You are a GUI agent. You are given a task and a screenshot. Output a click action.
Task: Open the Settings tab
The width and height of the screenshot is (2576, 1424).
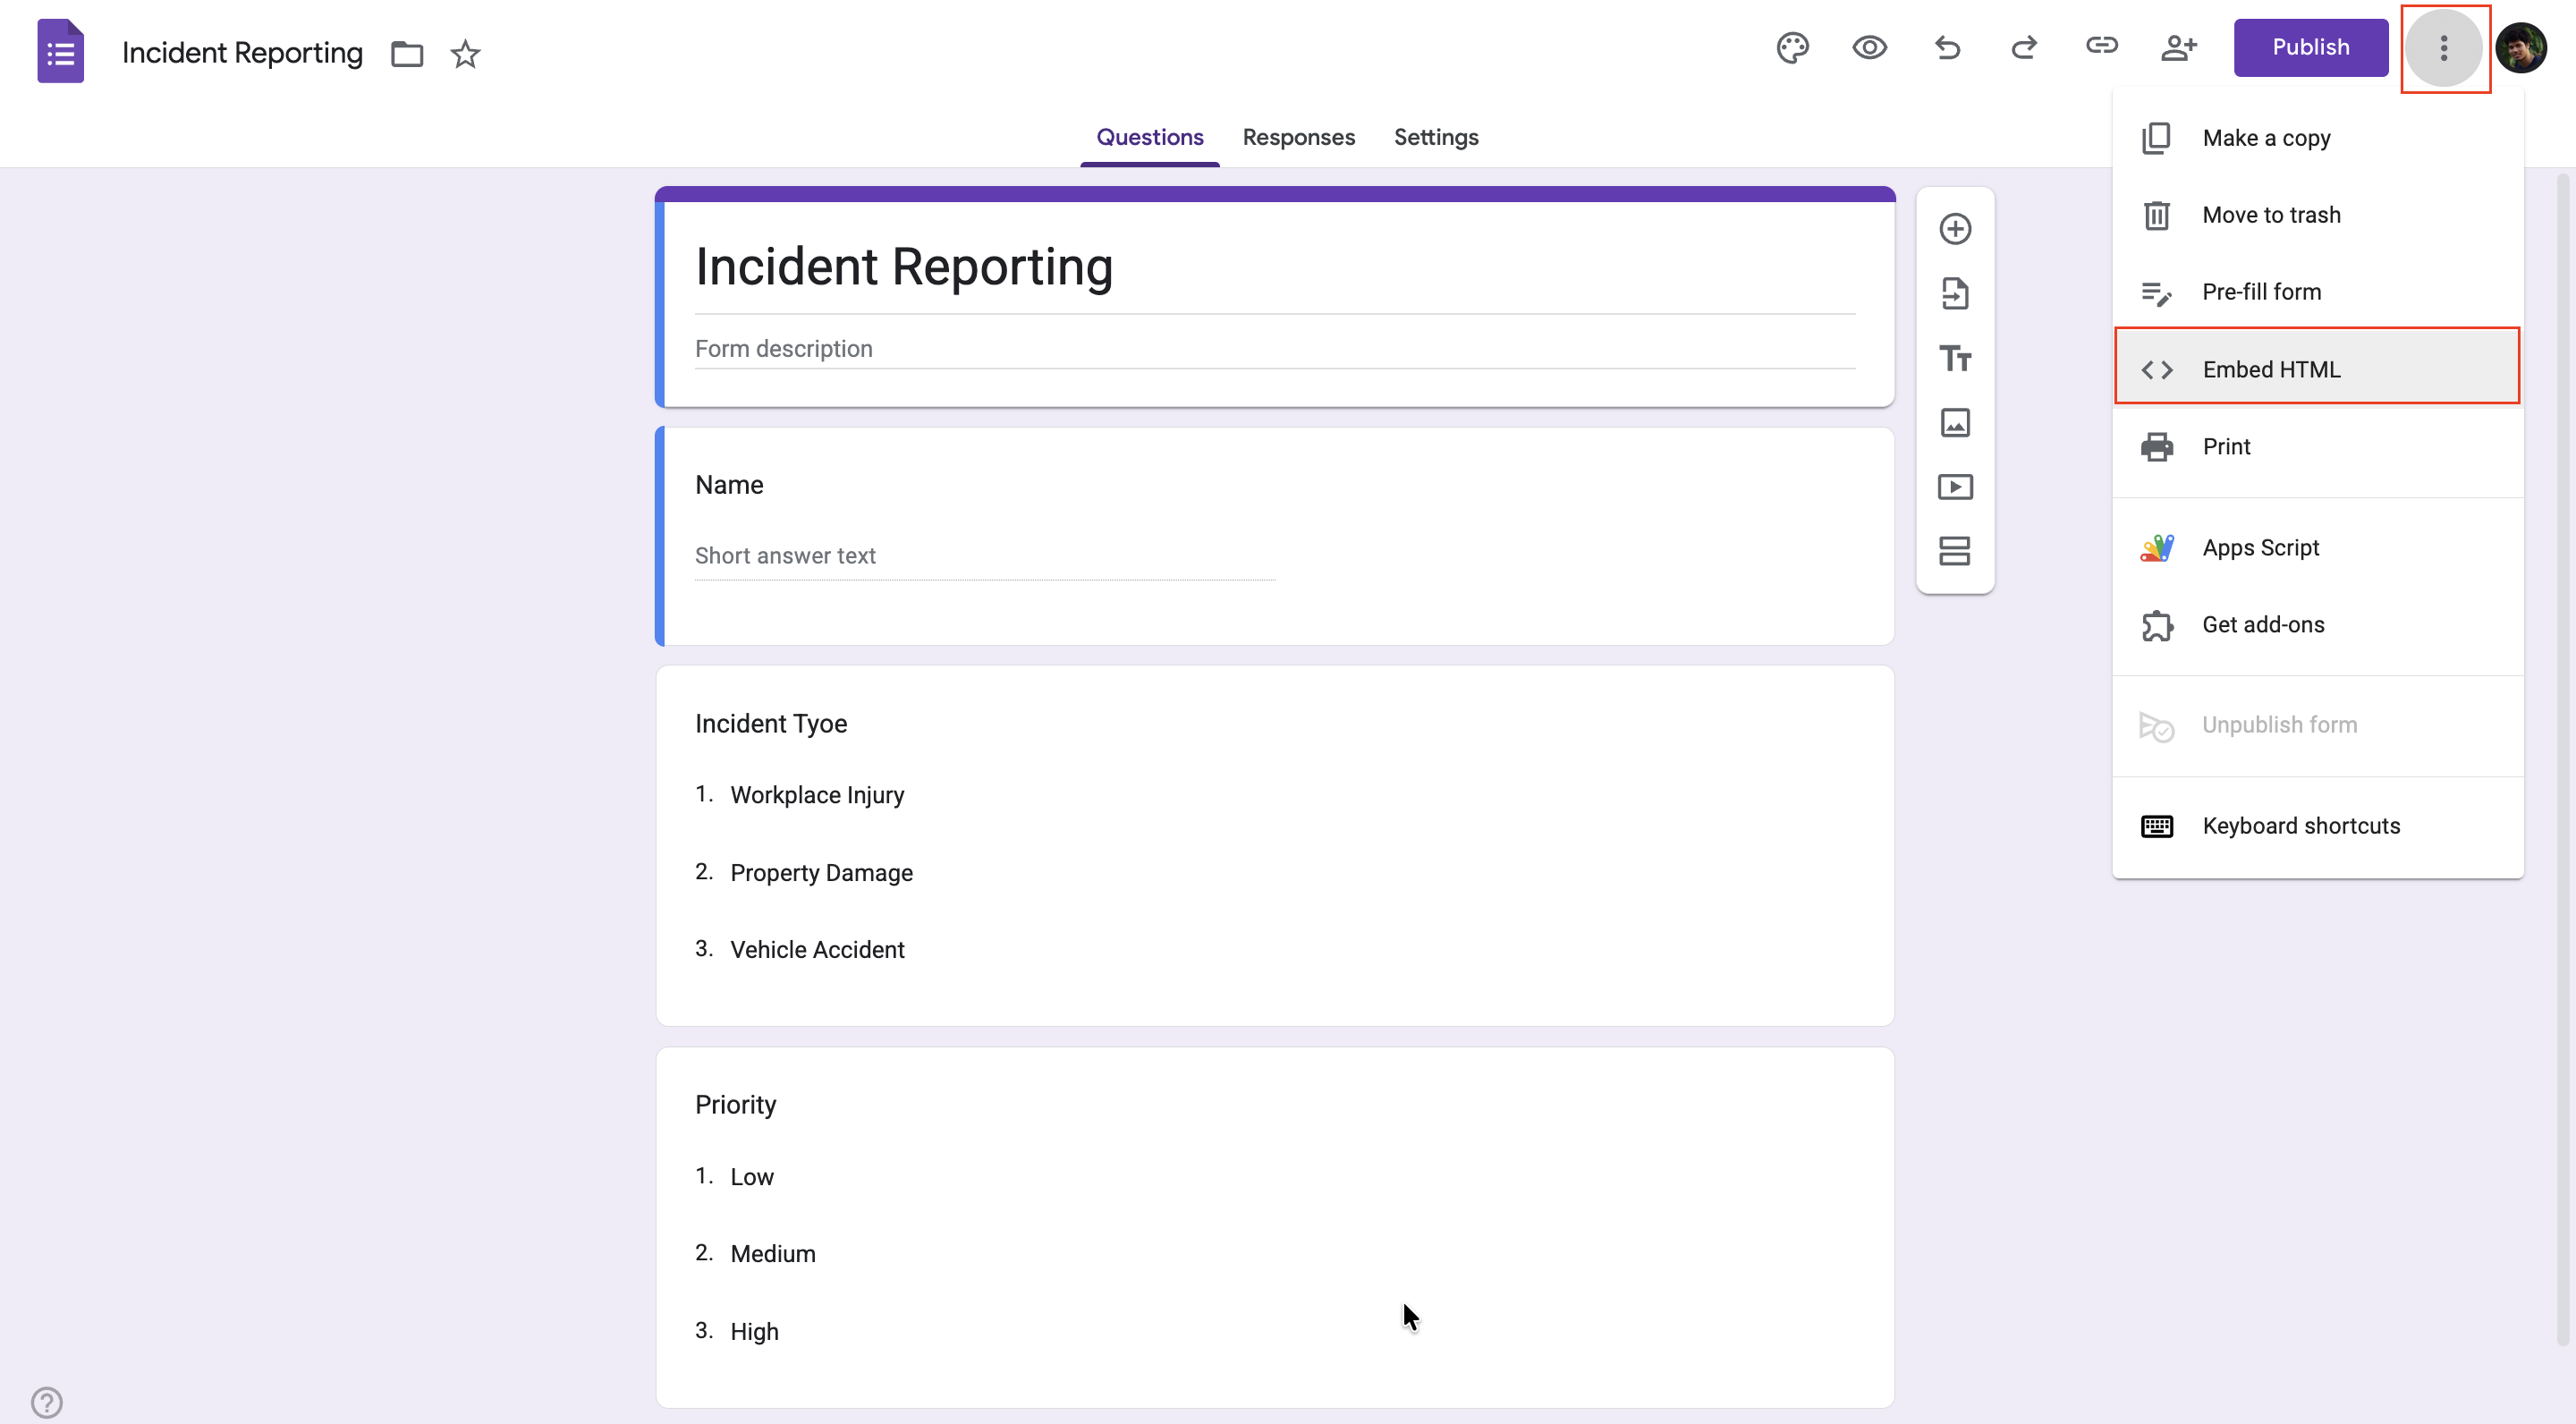tap(1436, 138)
